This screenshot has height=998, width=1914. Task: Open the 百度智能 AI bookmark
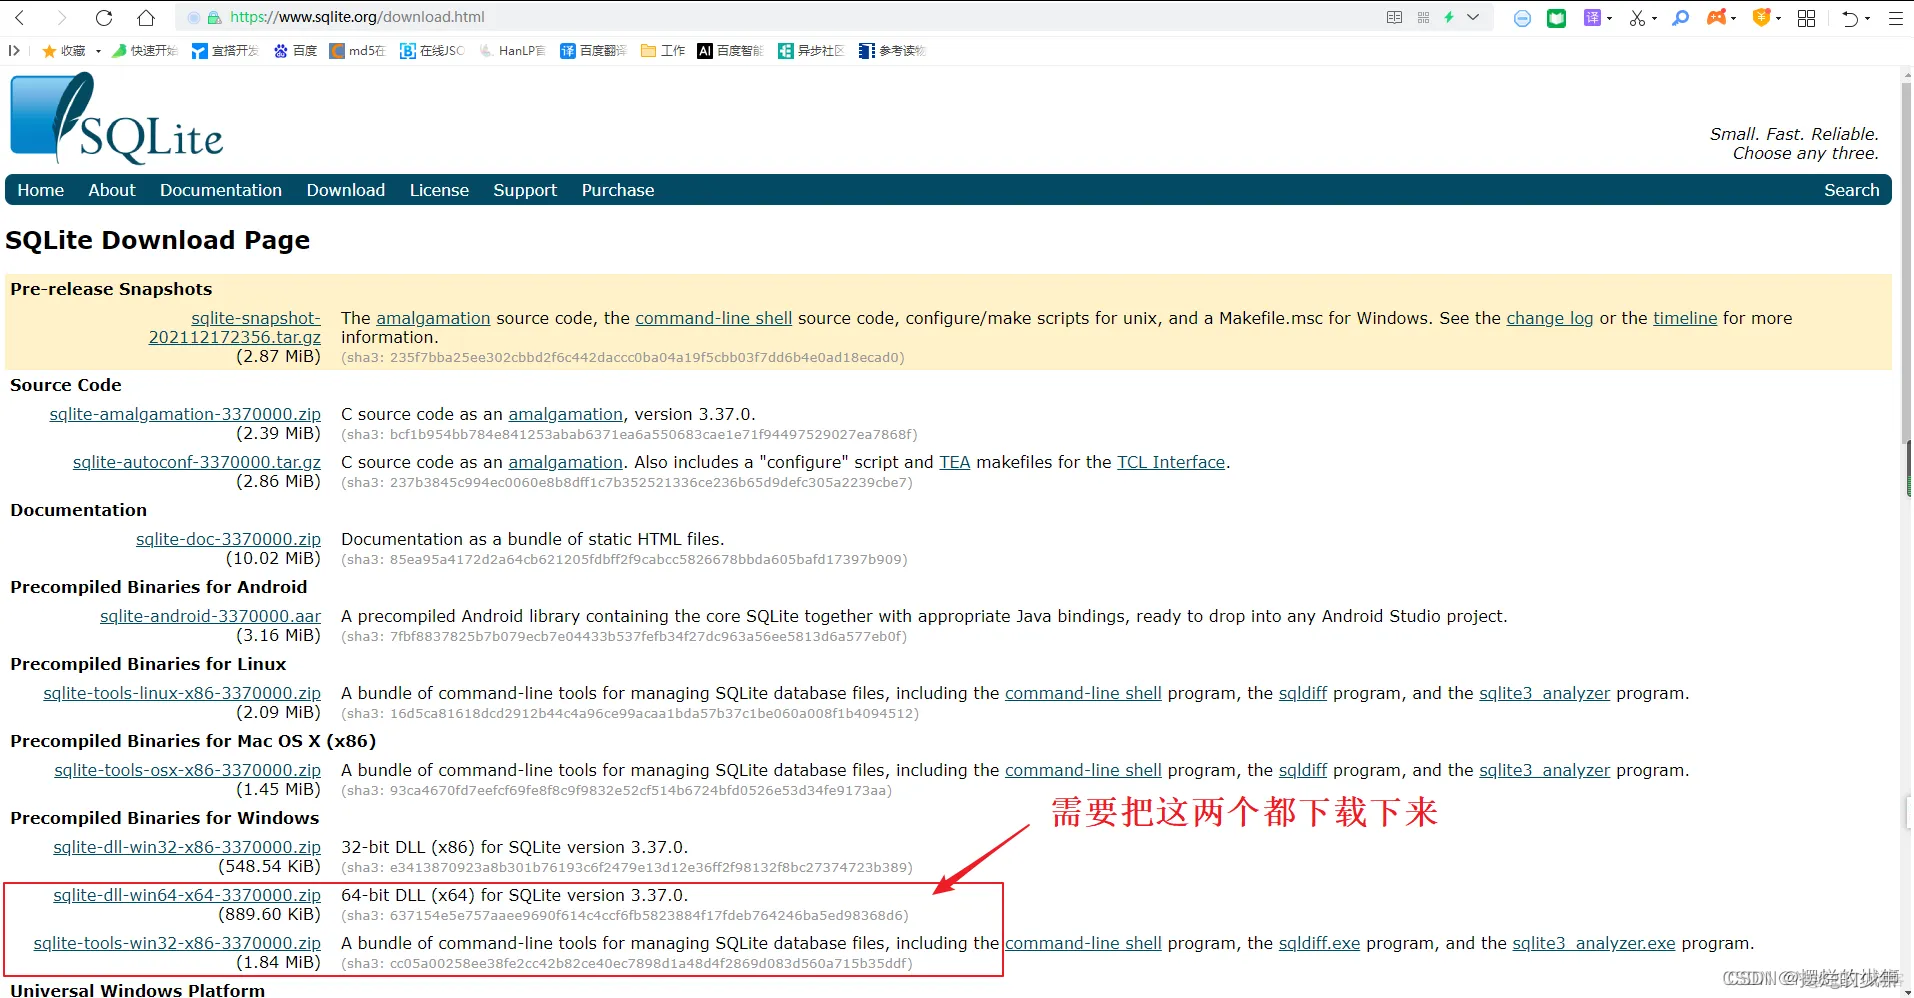tap(730, 51)
